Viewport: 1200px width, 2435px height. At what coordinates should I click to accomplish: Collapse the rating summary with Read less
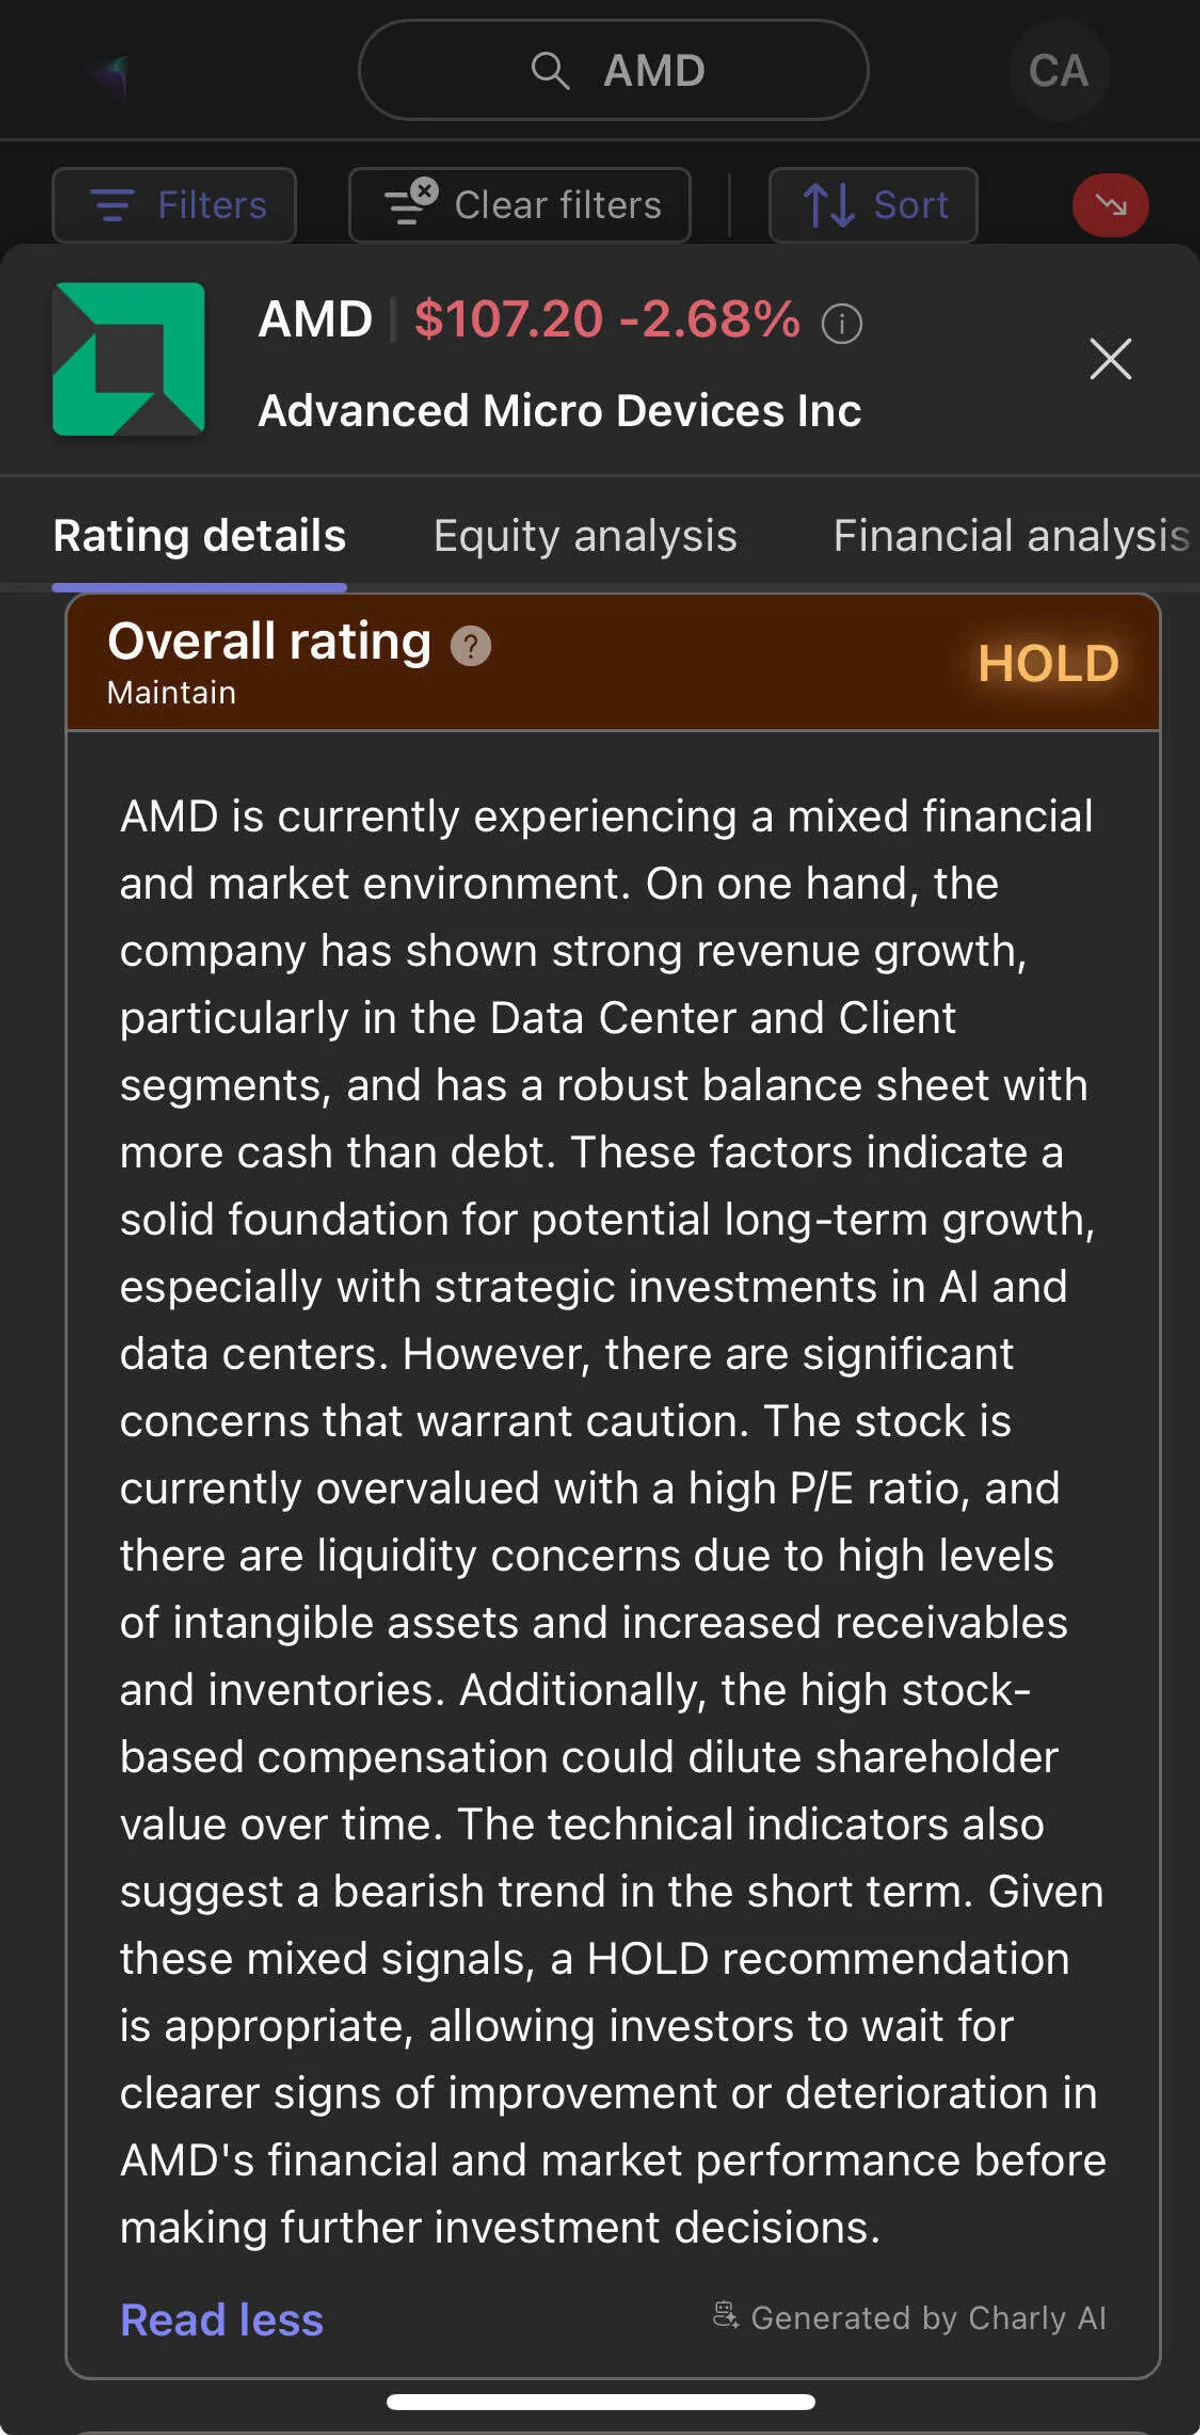222,2320
